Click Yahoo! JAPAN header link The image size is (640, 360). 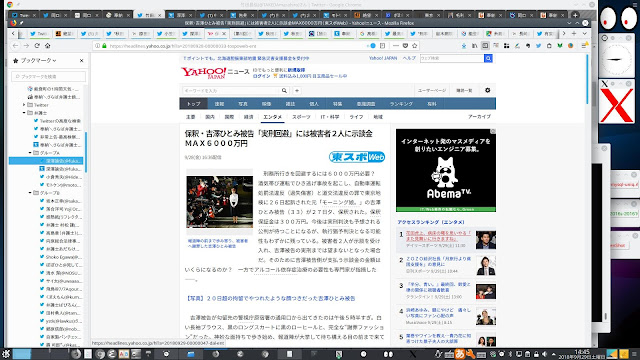(382, 58)
